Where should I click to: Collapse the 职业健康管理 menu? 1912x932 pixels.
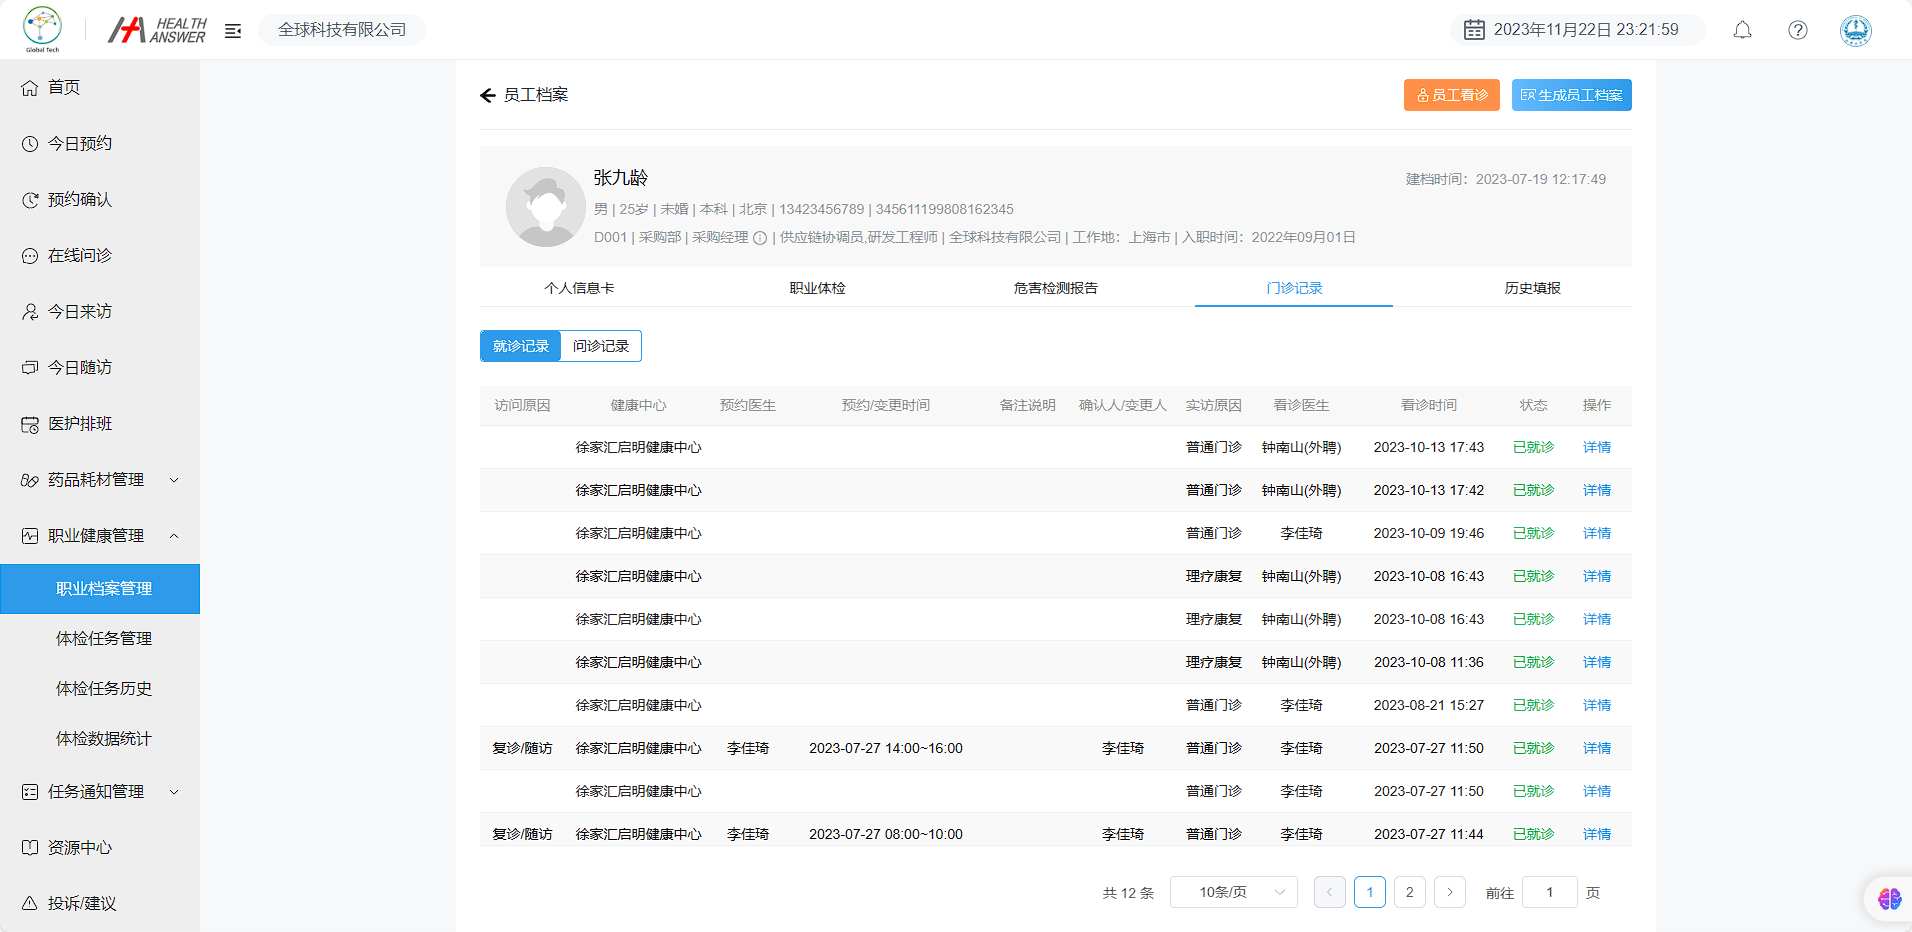click(100, 536)
